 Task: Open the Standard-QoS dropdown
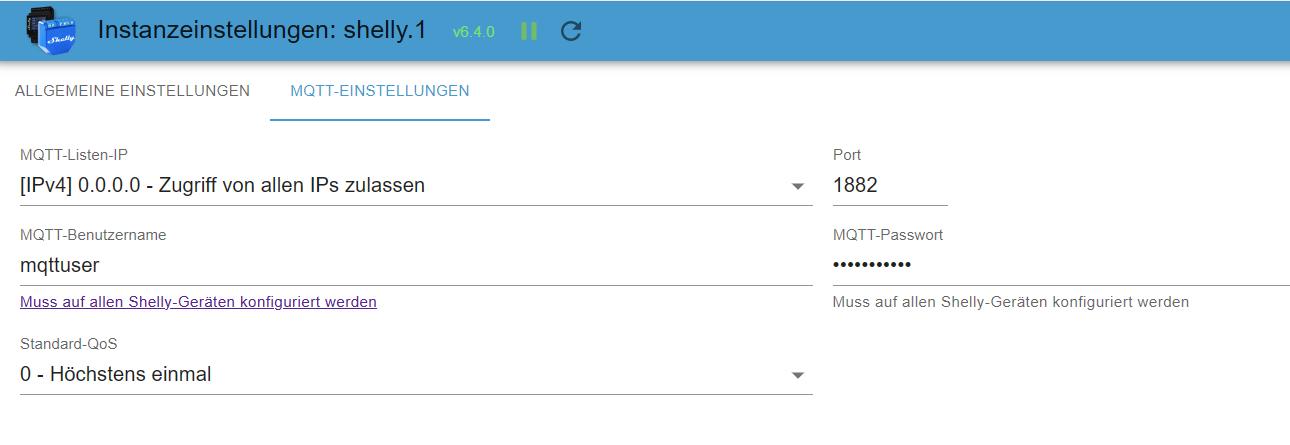(416, 375)
